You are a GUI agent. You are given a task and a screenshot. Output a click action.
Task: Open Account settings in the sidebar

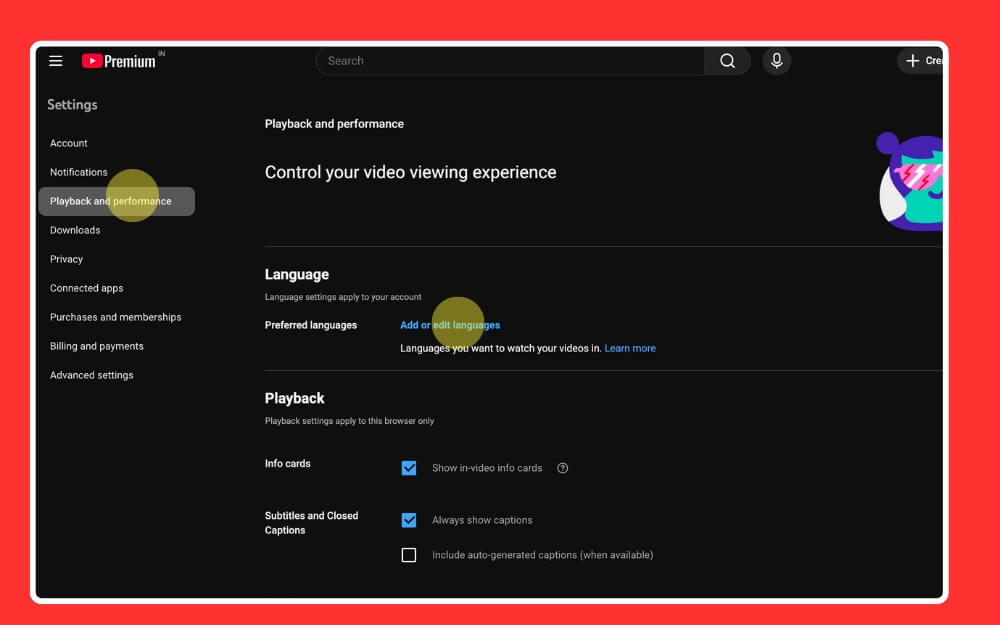68,143
